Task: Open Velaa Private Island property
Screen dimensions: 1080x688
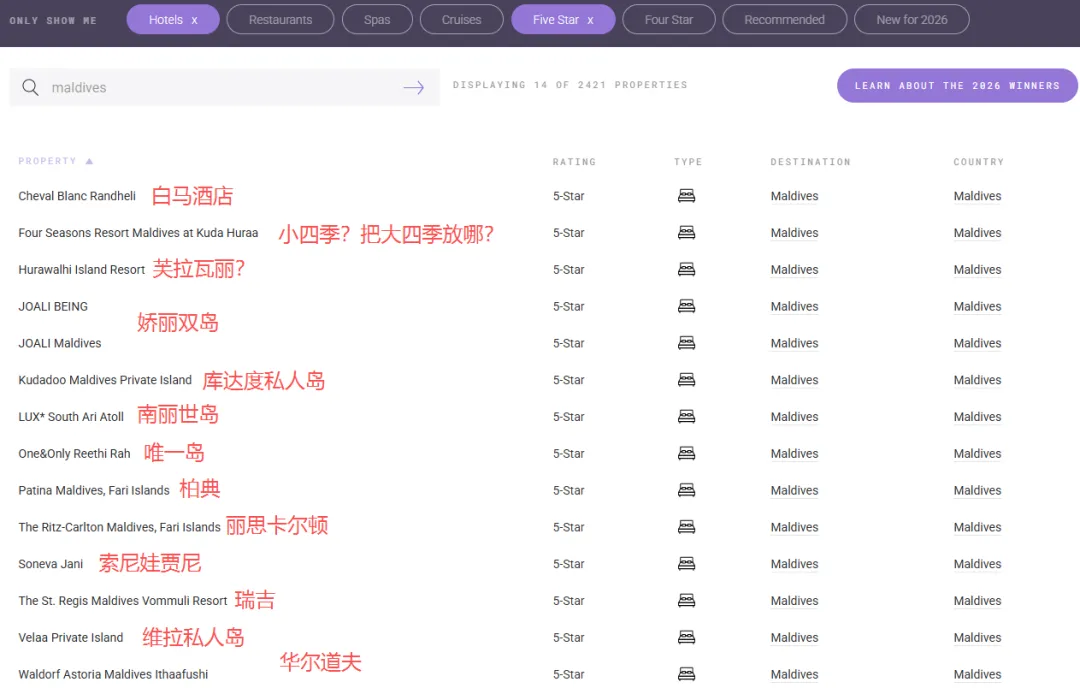Action: tap(71, 637)
